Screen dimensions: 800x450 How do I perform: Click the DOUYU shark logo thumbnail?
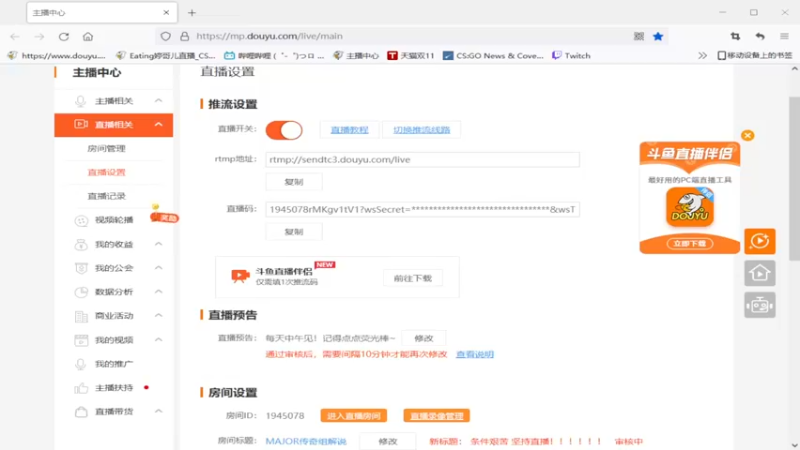tap(690, 207)
